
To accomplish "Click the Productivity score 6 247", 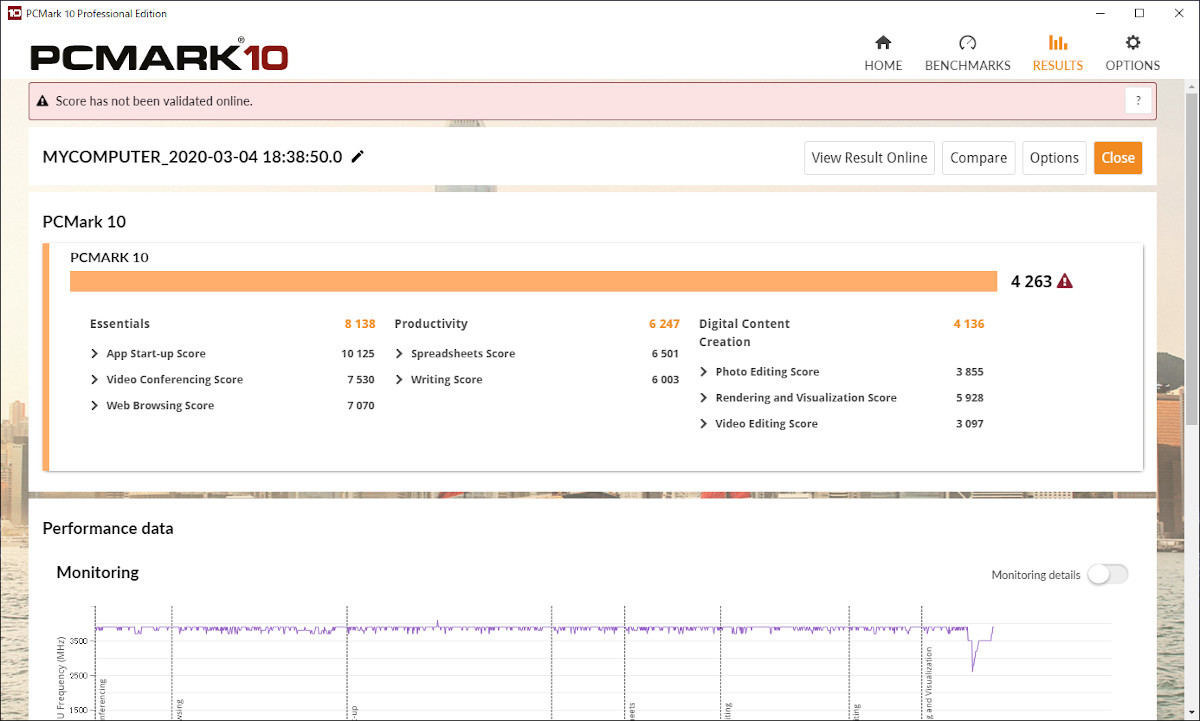I will [664, 324].
